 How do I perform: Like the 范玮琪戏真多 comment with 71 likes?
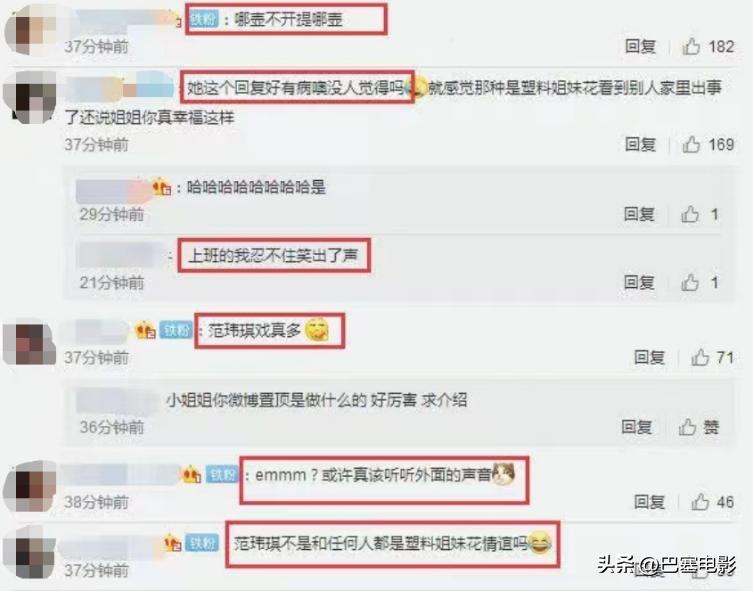(700, 357)
